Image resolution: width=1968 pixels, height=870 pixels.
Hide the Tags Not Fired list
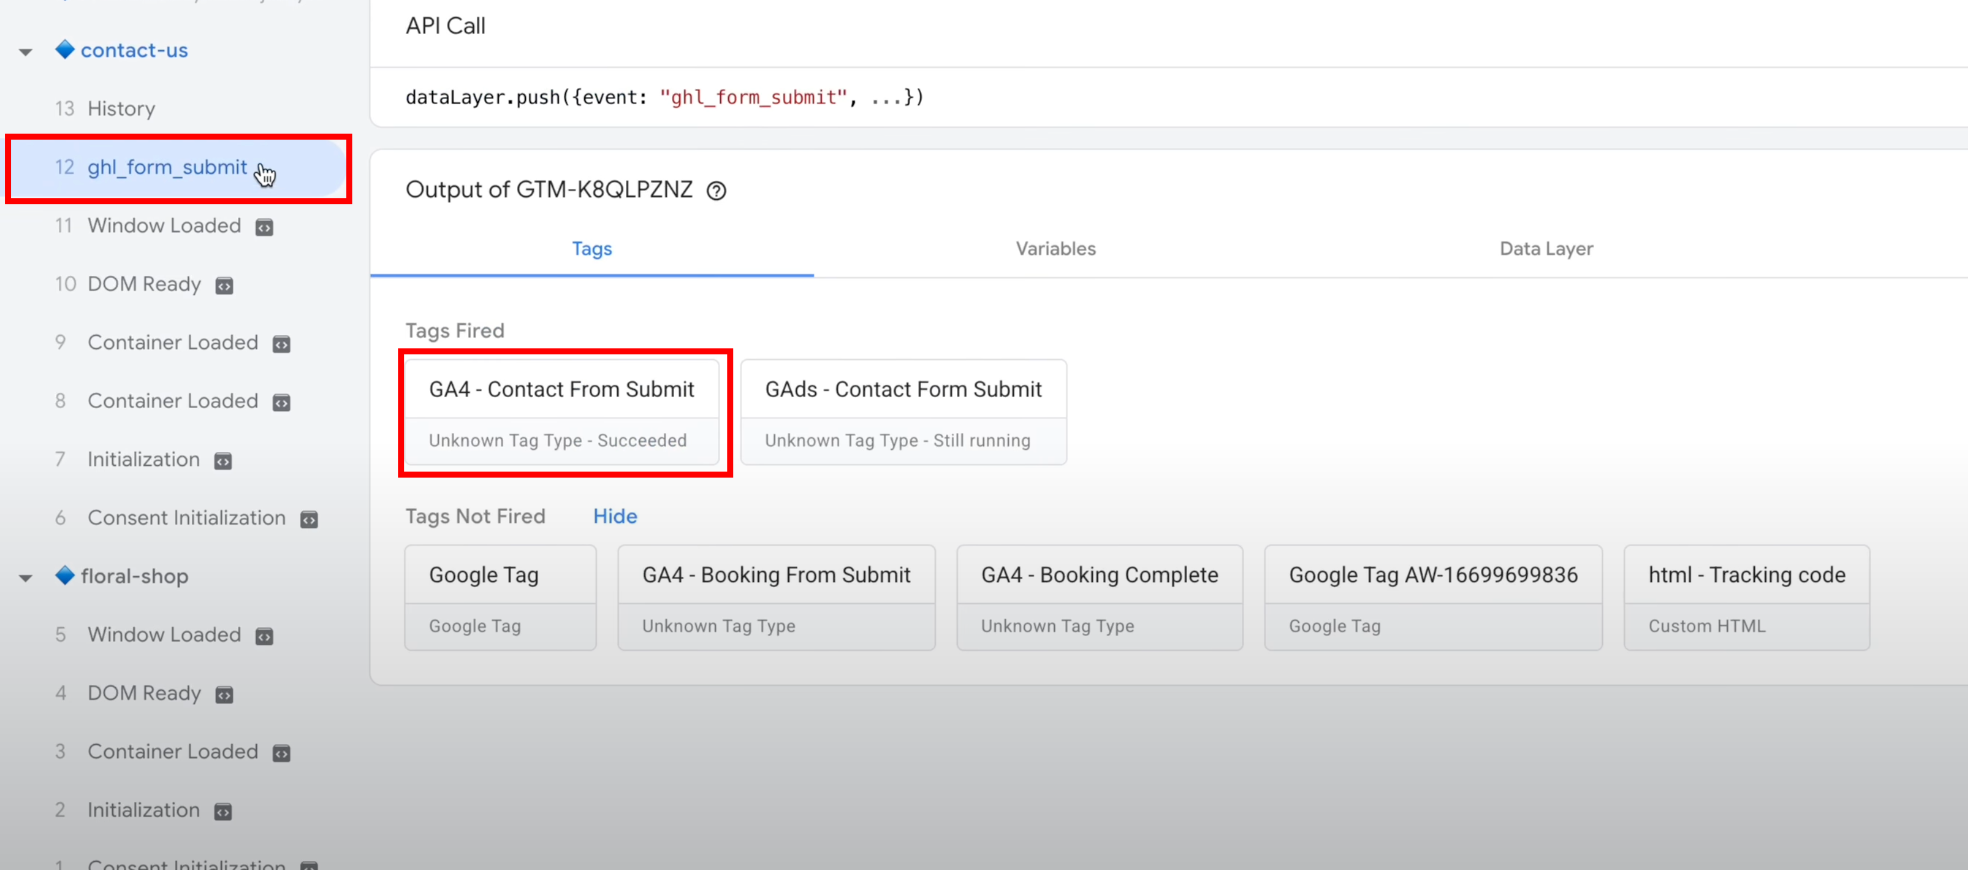[x=614, y=516]
